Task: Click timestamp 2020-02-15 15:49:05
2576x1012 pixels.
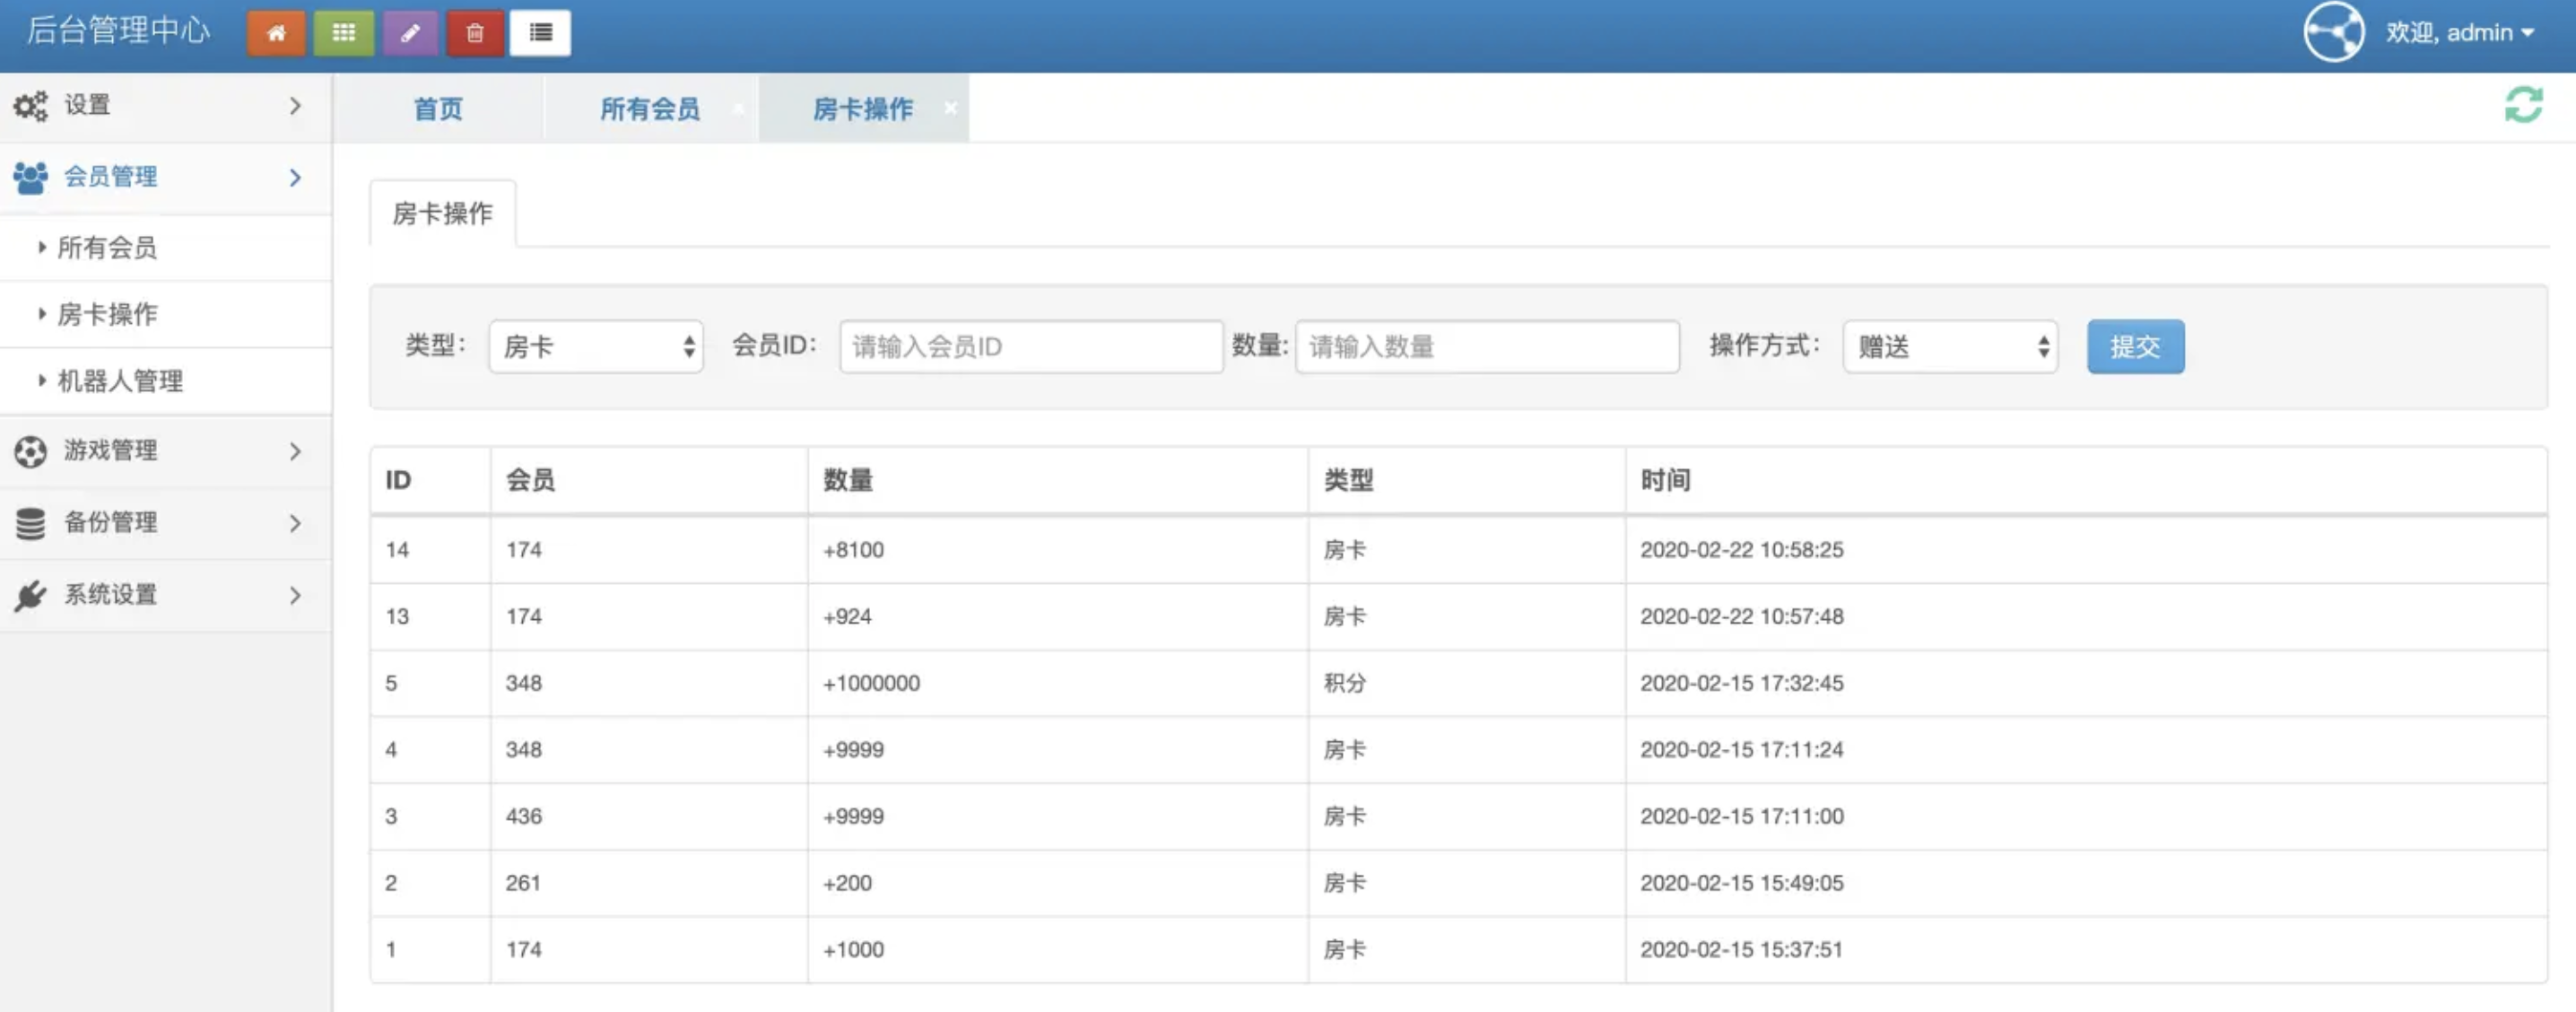Action: [1742, 884]
